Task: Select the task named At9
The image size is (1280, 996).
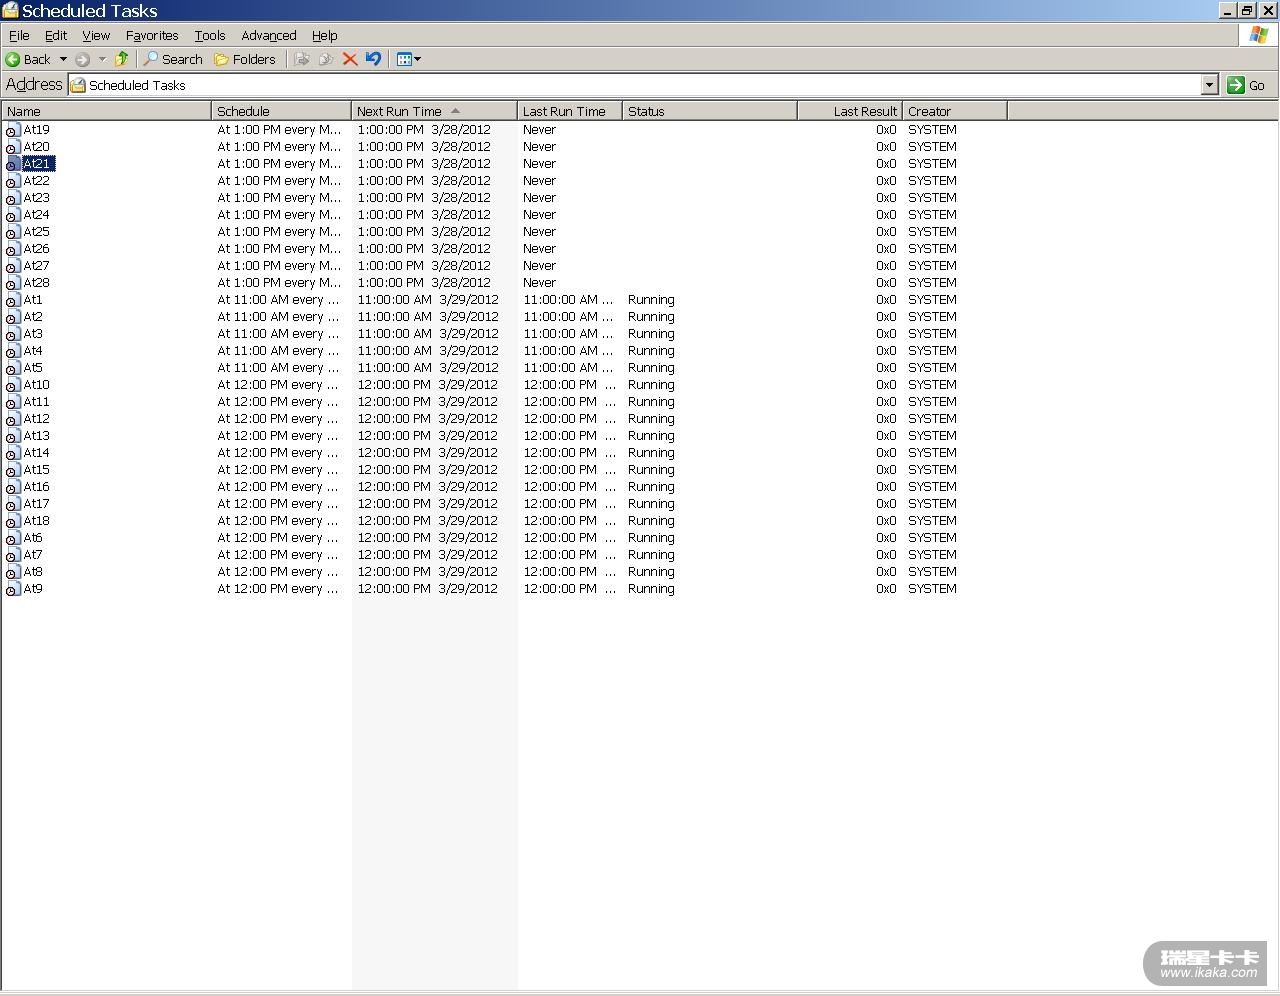Action: (x=33, y=589)
